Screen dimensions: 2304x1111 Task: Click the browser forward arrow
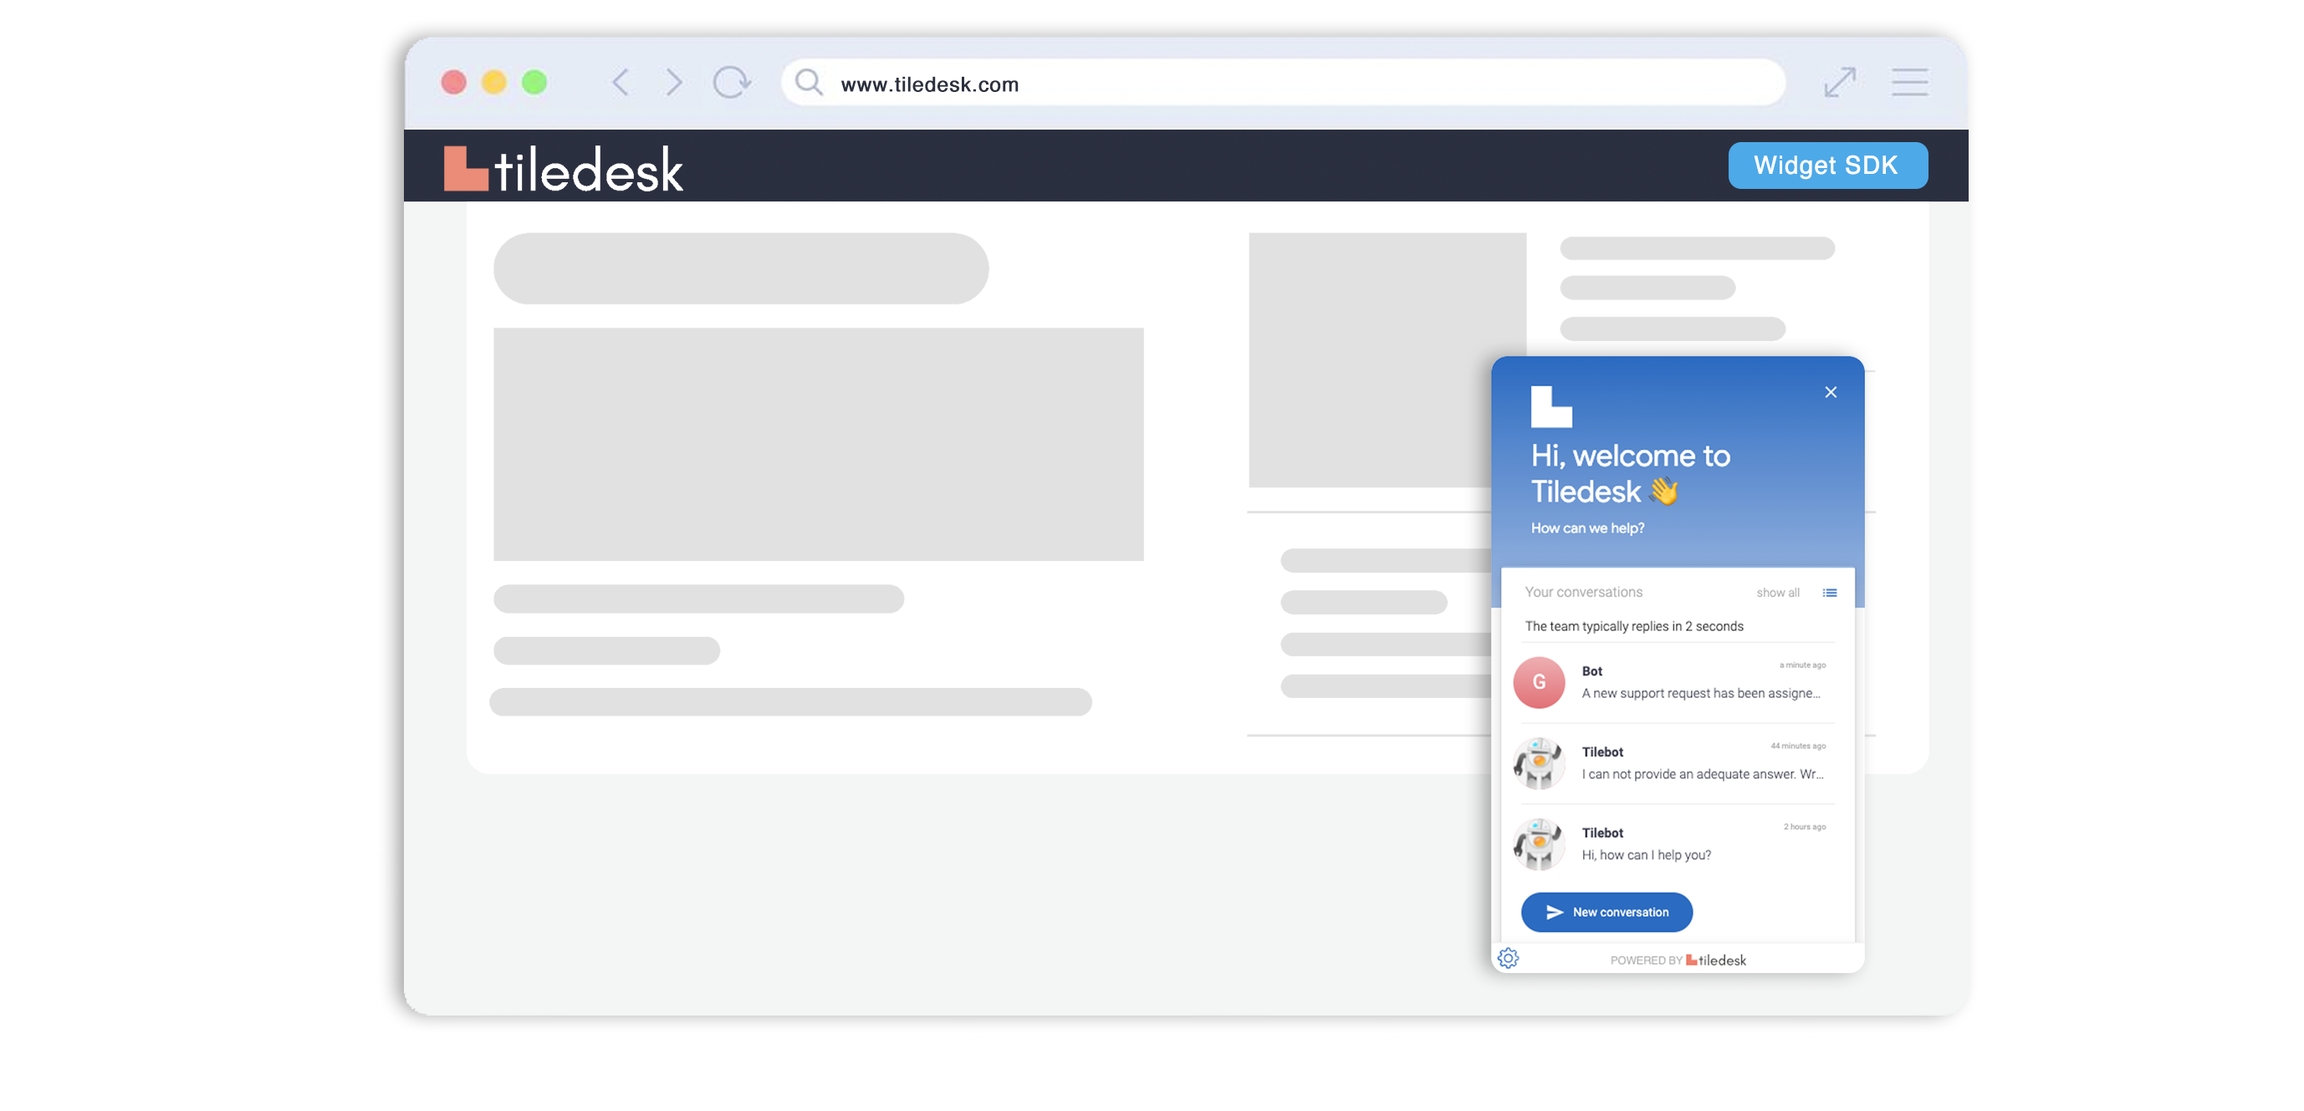point(674,82)
